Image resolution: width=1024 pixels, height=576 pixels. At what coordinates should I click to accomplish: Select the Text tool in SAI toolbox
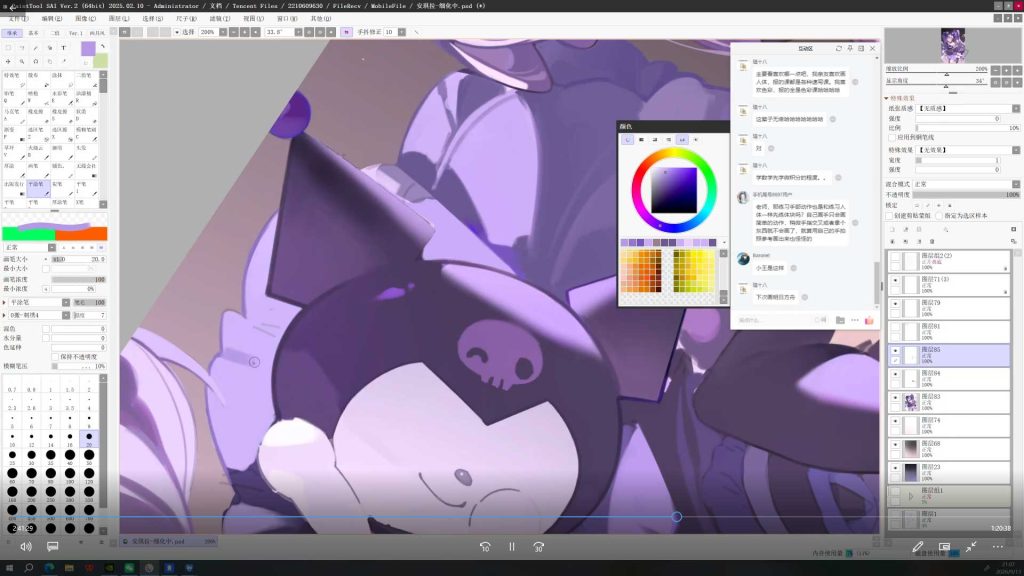click(x=63, y=48)
